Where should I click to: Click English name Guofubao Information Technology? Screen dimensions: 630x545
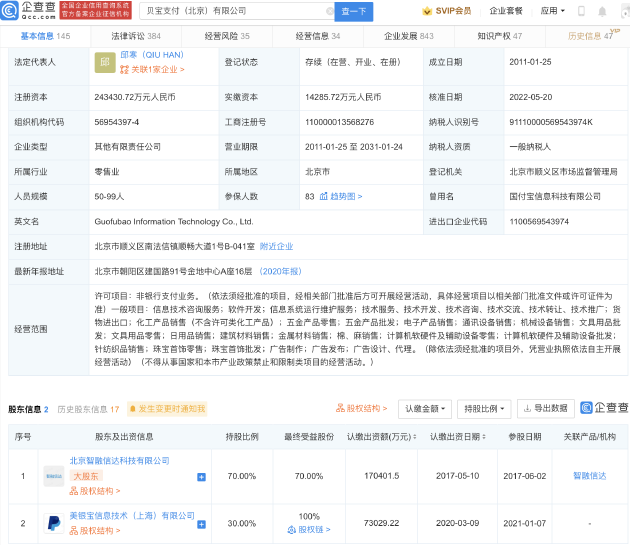[174, 221]
